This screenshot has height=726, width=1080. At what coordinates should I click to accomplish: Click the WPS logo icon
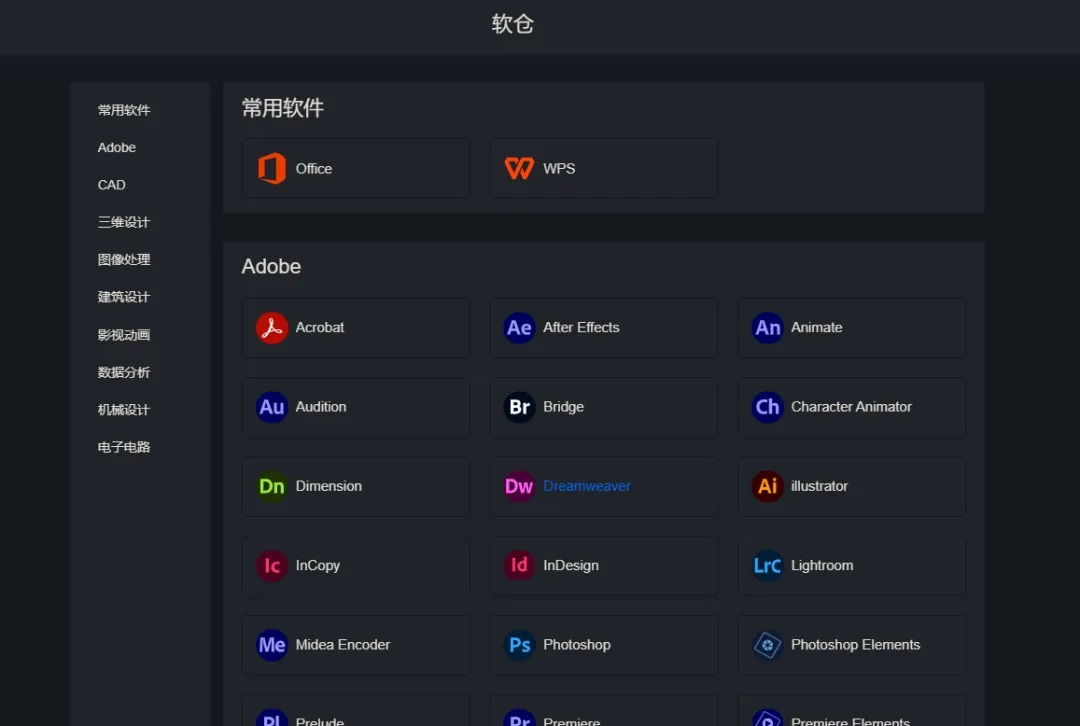point(519,168)
